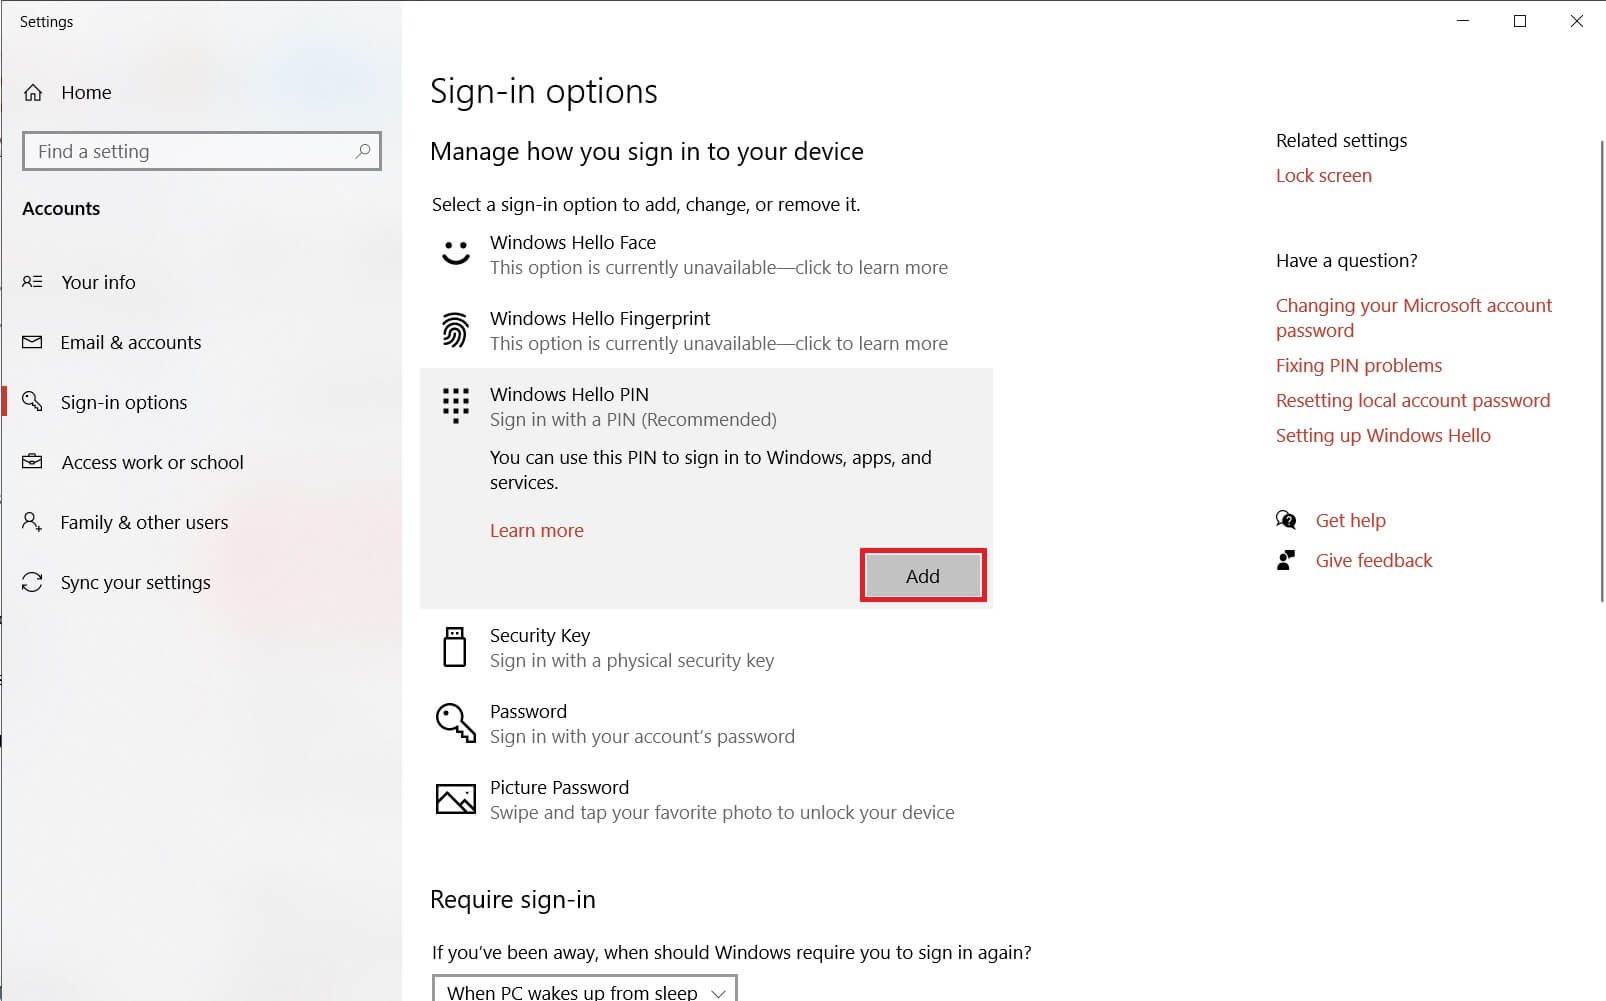Open Learn more link under PIN
The width and height of the screenshot is (1606, 1001).
[537, 531]
